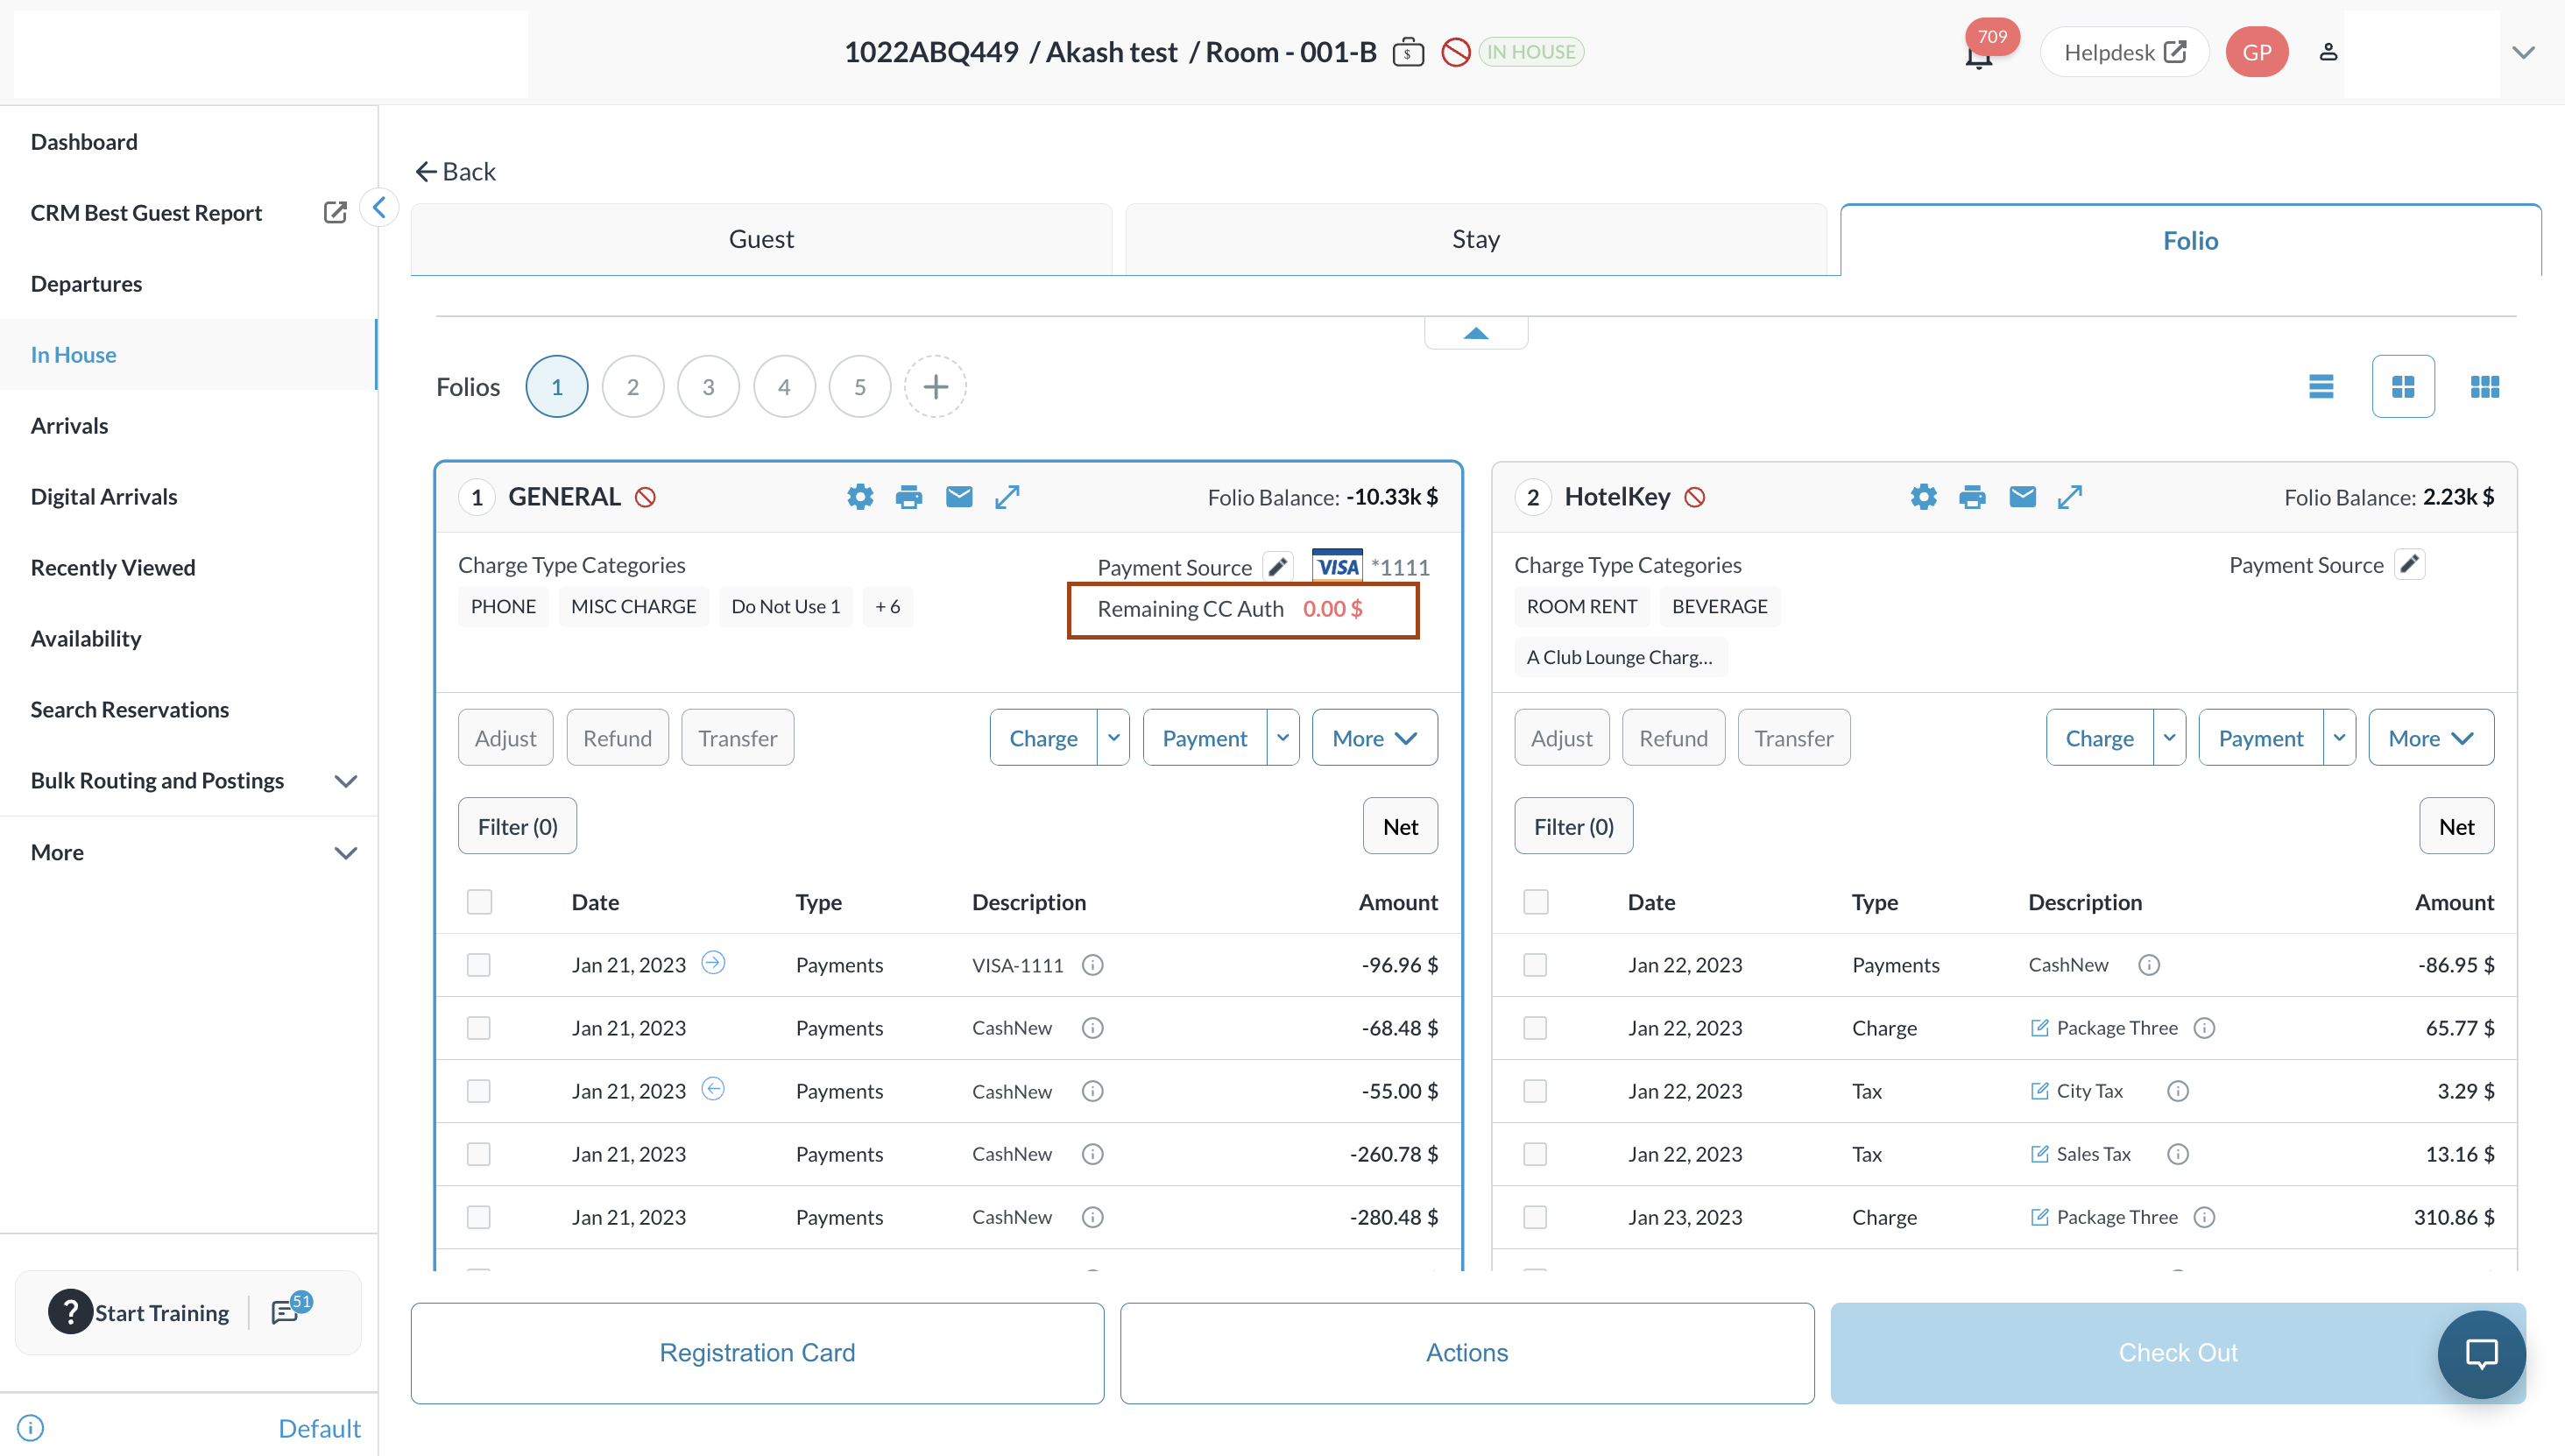Add a new folio with plus
2565x1456 pixels.
point(935,387)
